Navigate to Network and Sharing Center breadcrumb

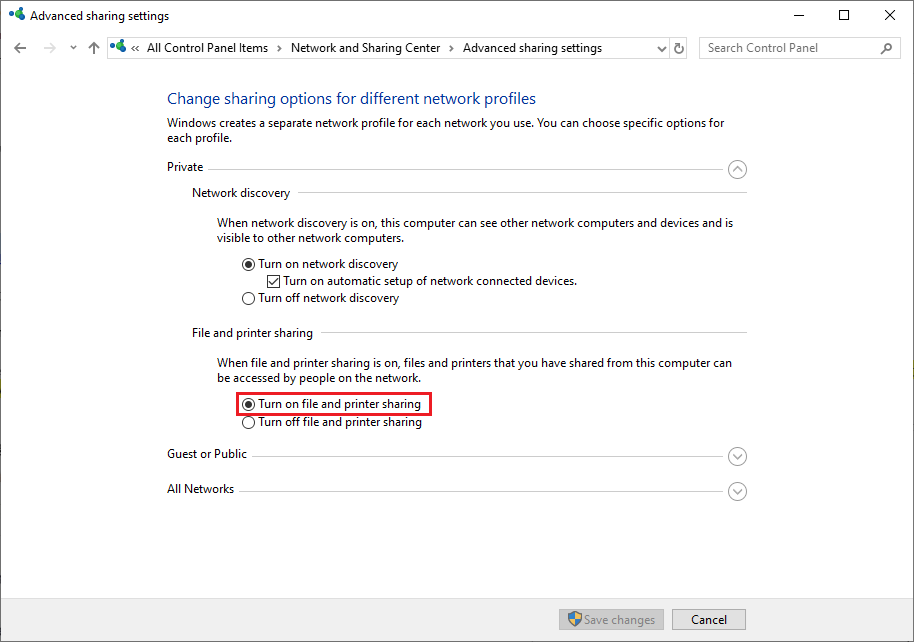click(x=365, y=48)
